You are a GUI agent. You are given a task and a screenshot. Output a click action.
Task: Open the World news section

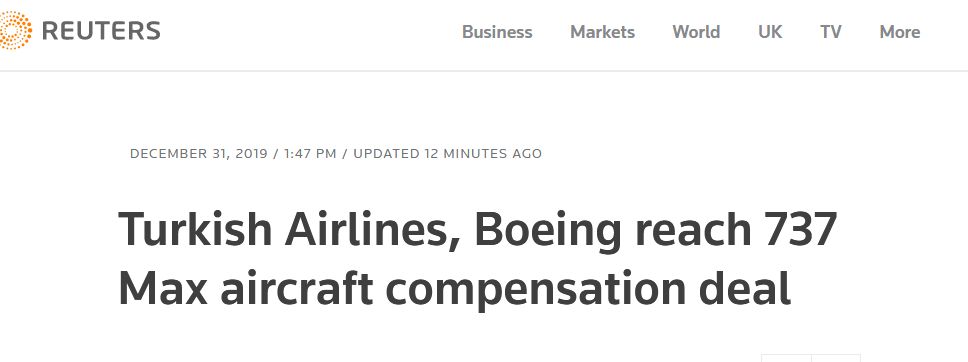tap(696, 32)
